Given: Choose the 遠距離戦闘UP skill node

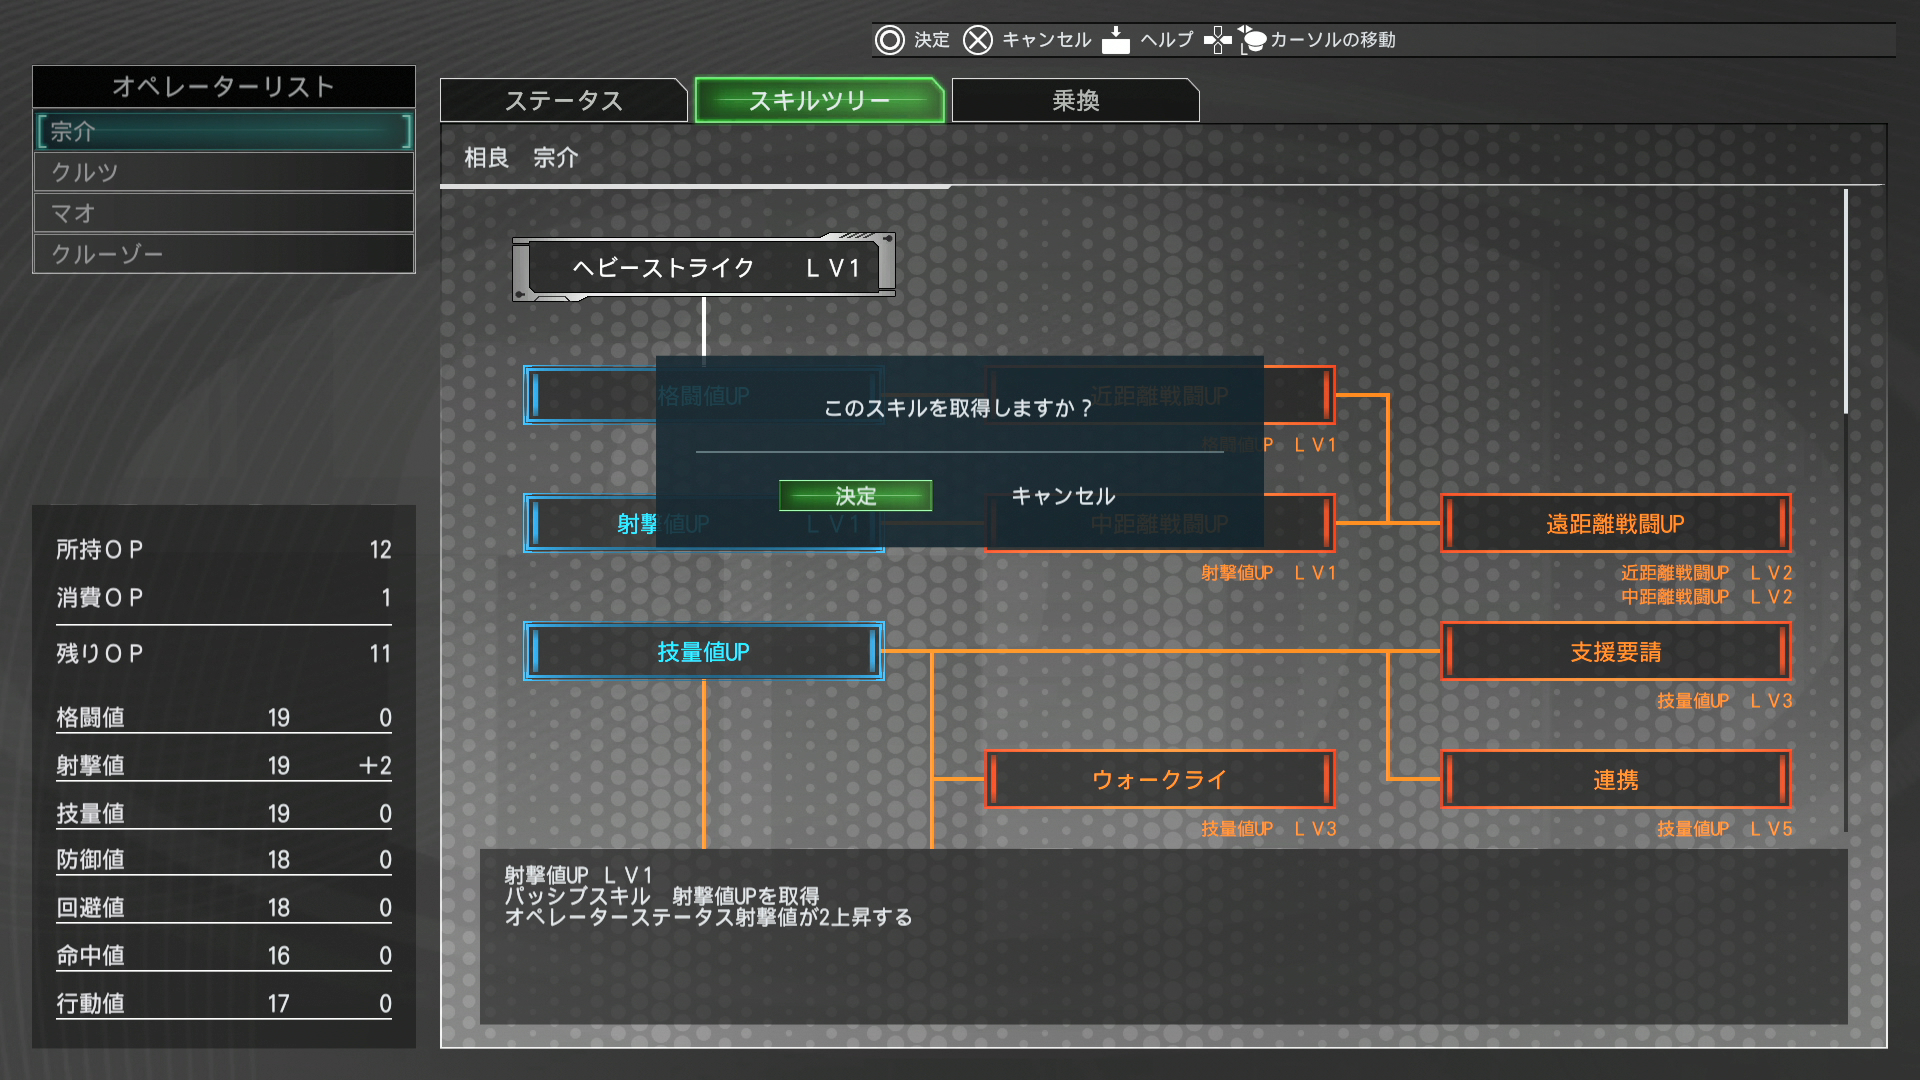Looking at the screenshot, I should pyautogui.click(x=1615, y=524).
